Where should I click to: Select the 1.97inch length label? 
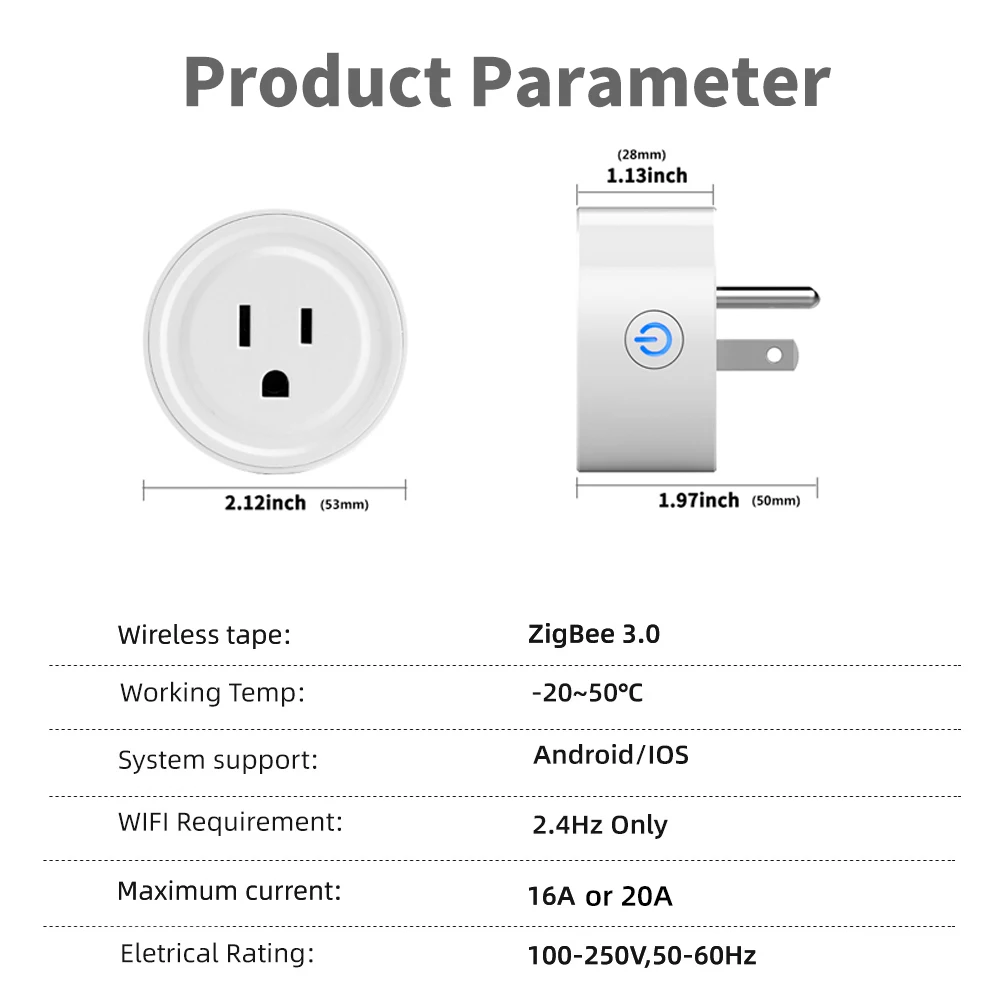coord(698,500)
